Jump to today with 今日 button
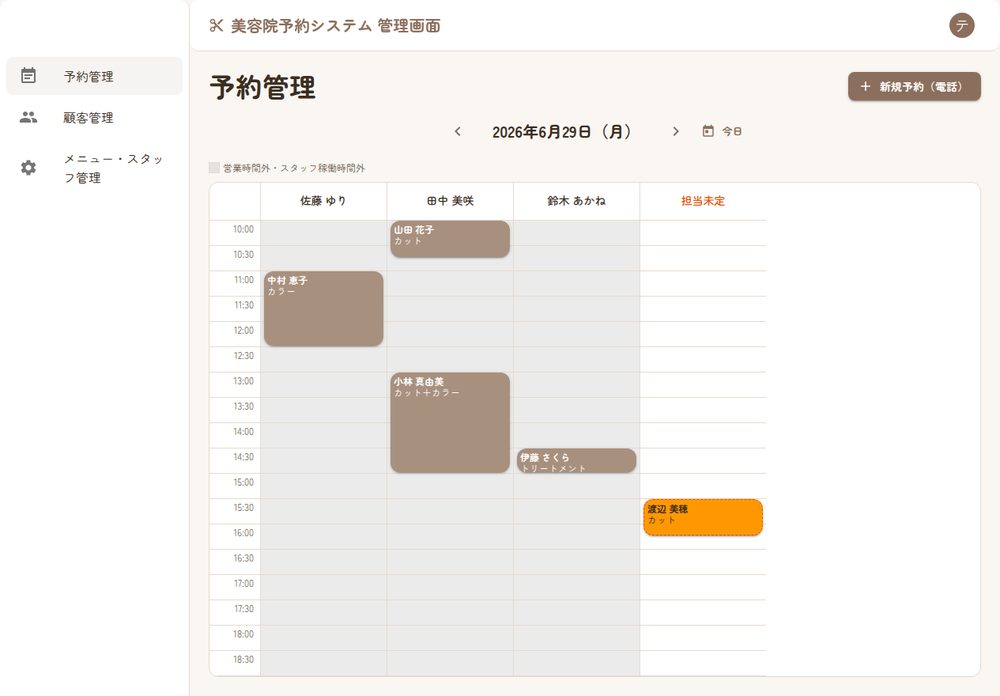 722,131
